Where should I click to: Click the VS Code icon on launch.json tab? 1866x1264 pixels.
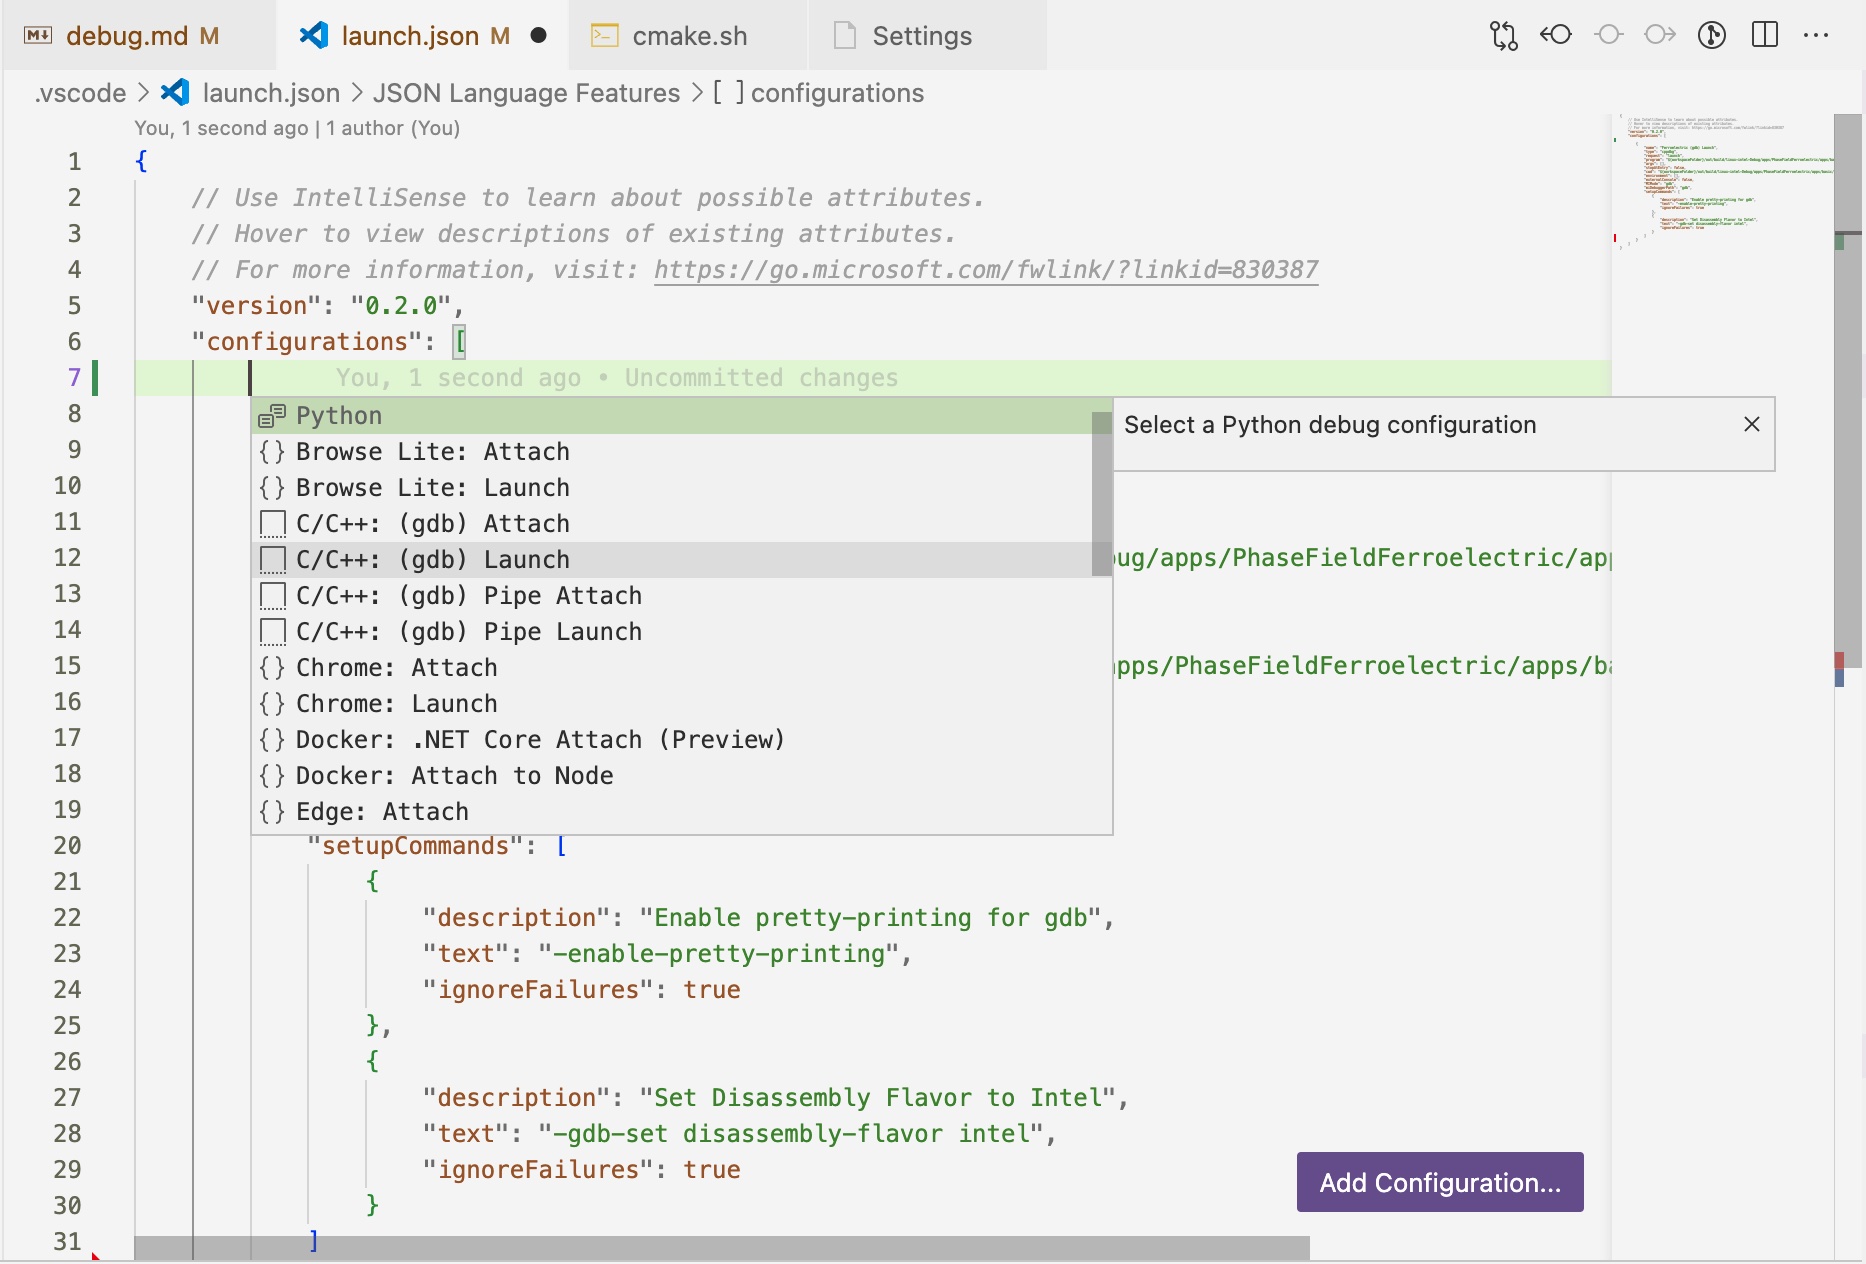click(314, 36)
